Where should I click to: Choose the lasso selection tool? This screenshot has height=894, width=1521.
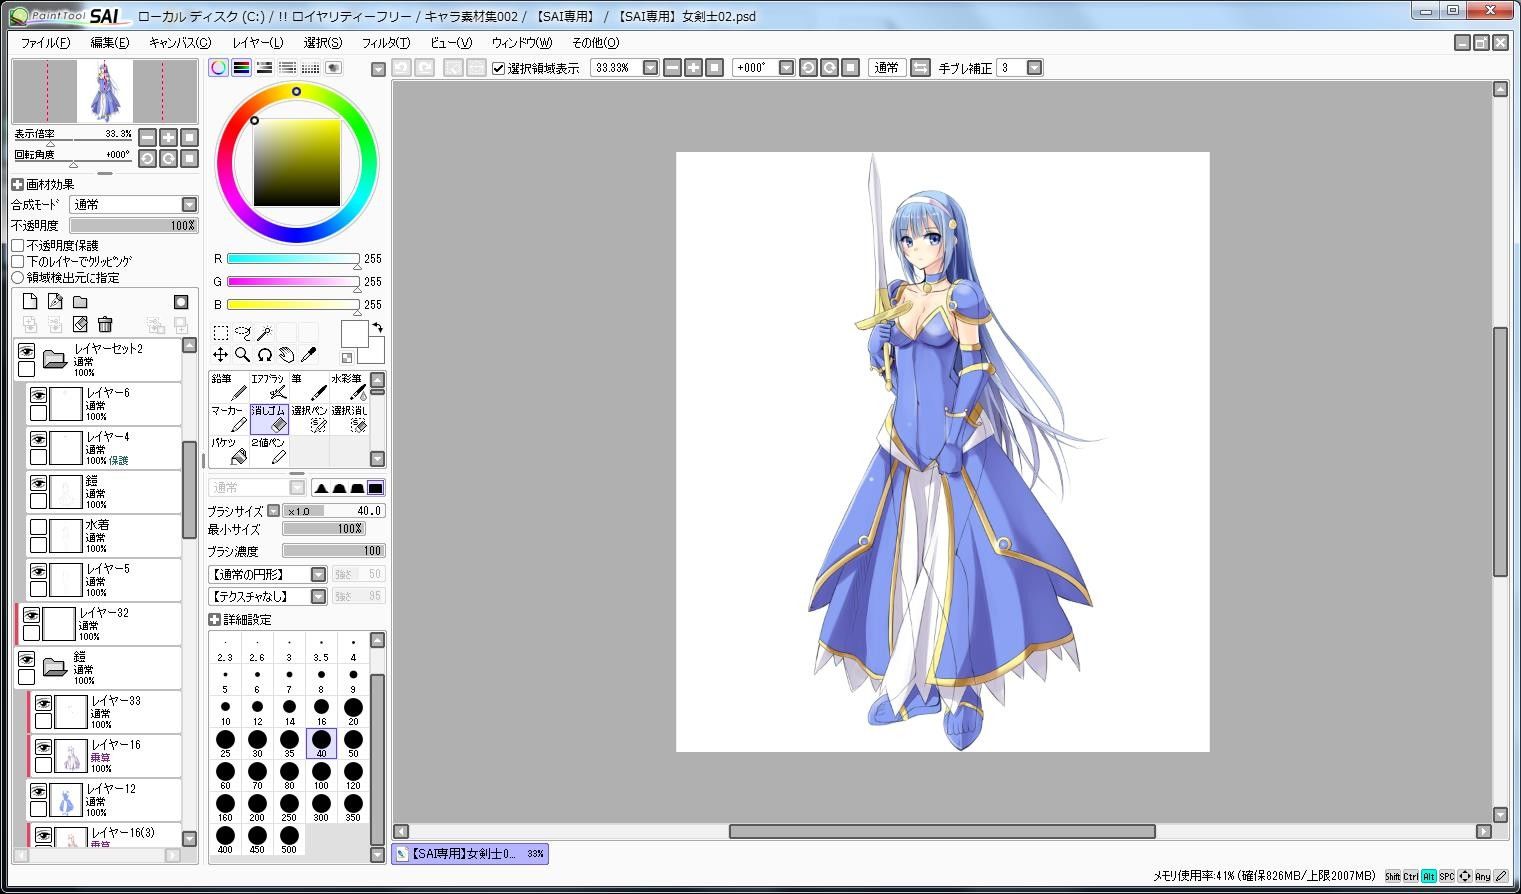point(243,332)
